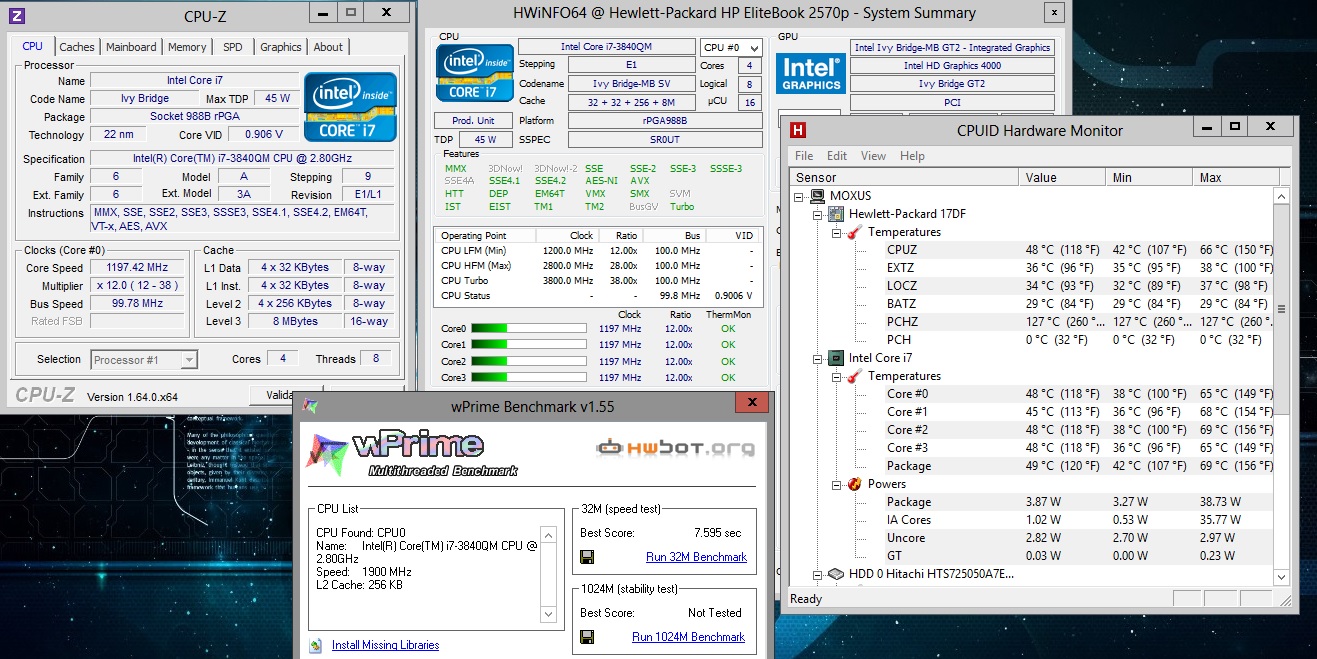Switch to the Graphics tab in CPU-Z
The width and height of the screenshot is (1317, 659).
click(281, 47)
